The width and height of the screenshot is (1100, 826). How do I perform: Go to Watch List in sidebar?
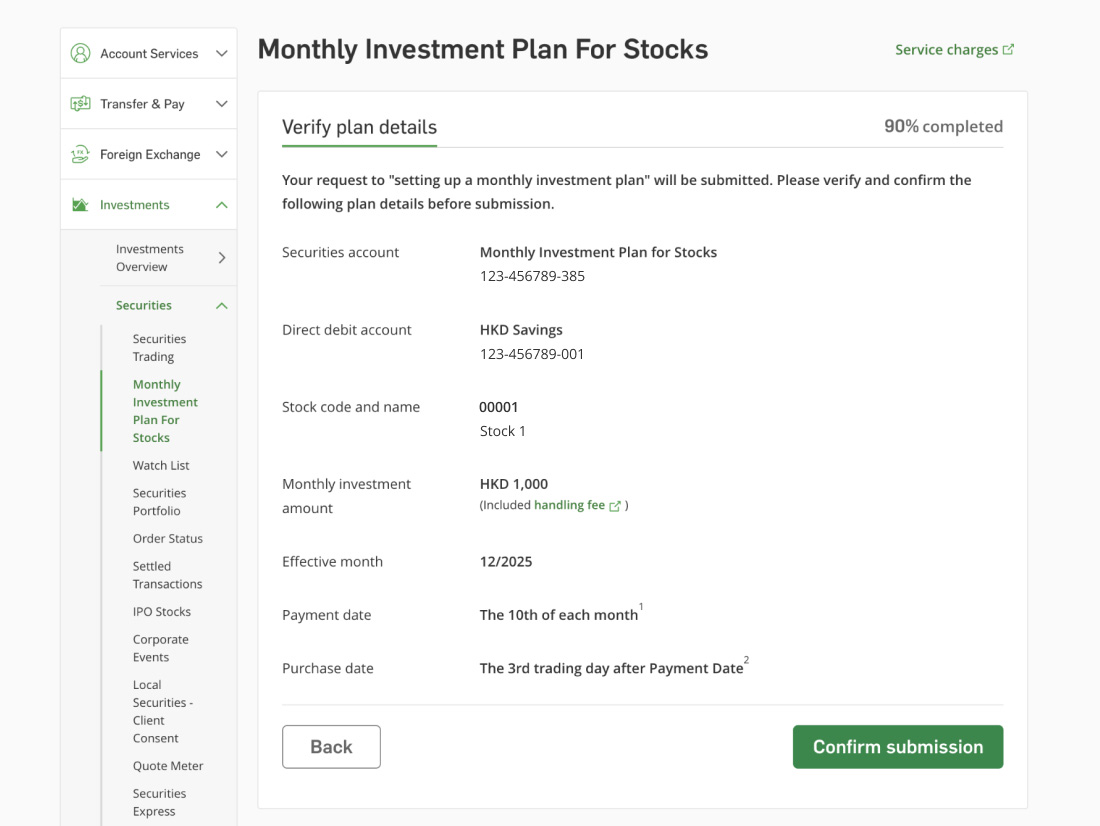click(x=161, y=466)
